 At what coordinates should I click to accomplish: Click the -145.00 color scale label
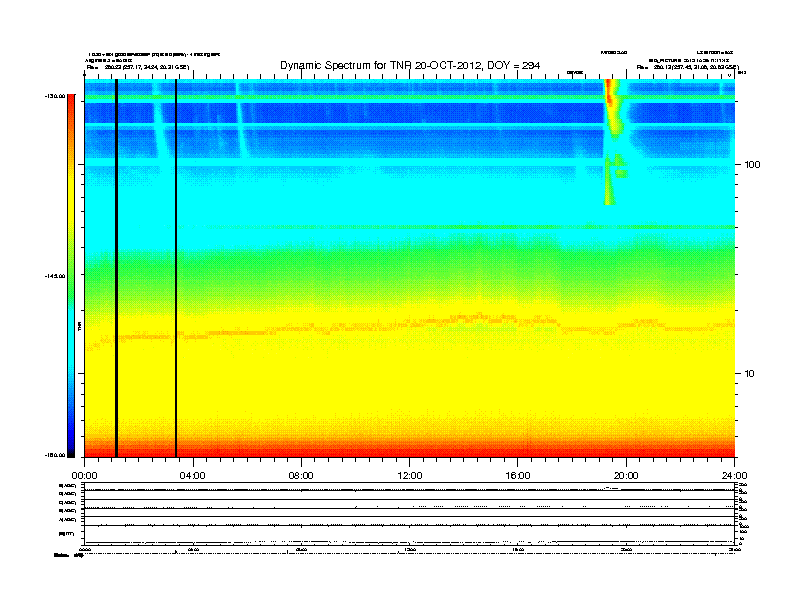click(55, 276)
